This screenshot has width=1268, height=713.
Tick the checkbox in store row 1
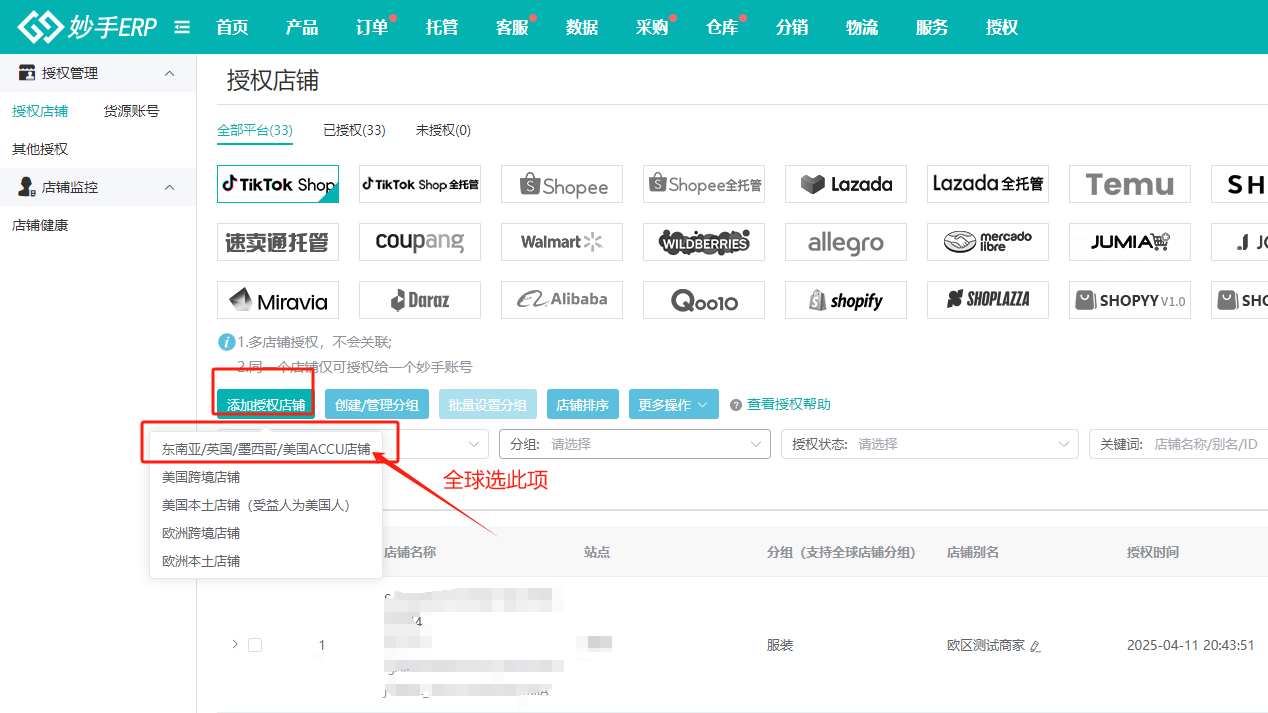coord(255,645)
